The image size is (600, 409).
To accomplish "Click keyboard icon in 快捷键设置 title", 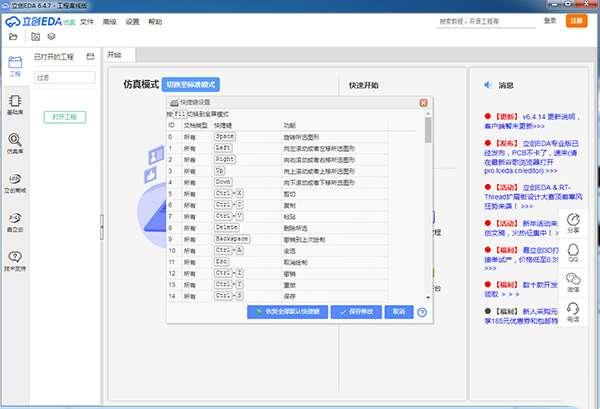I will (x=174, y=103).
